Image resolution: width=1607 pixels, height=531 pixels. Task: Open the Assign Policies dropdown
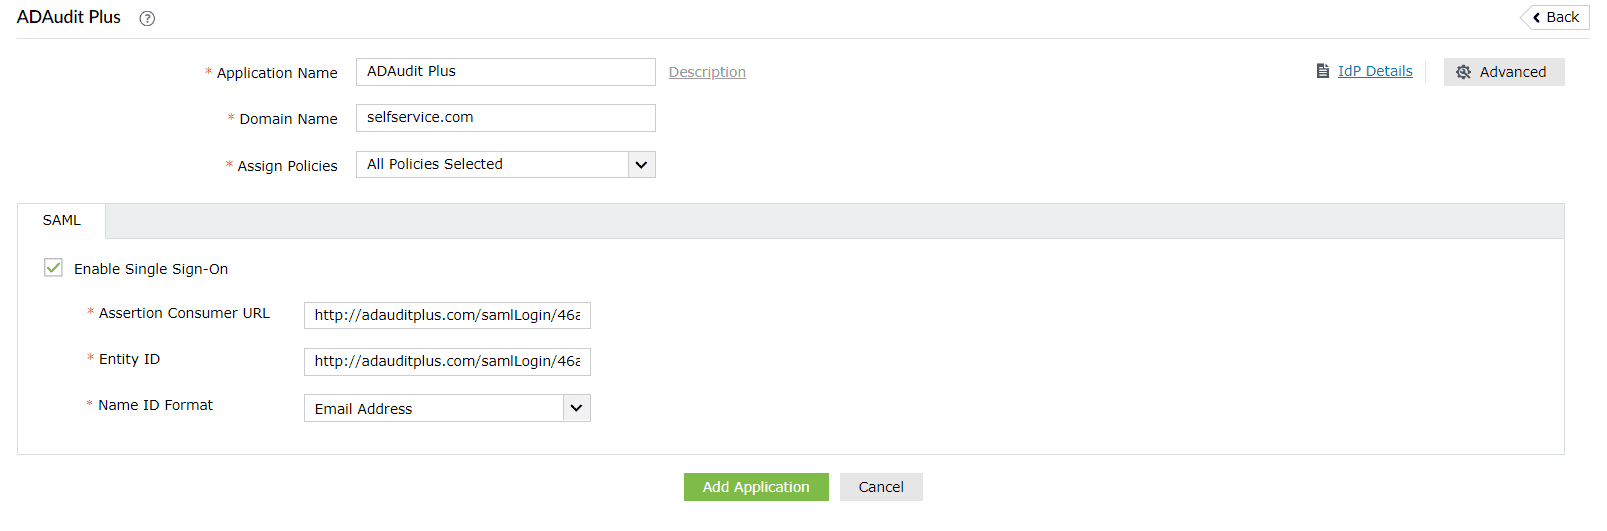click(493, 164)
